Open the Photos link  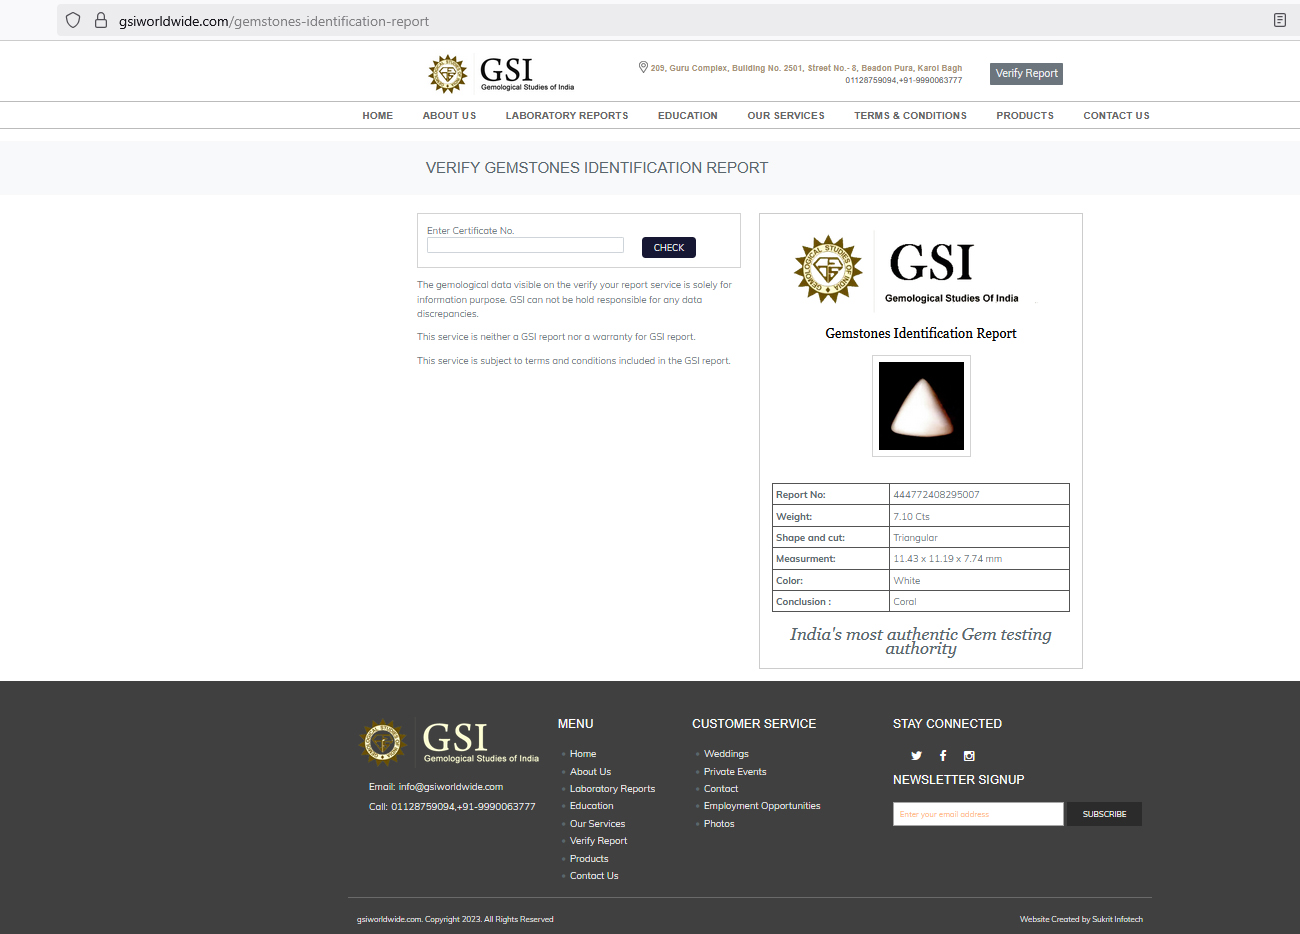pyautogui.click(x=719, y=824)
